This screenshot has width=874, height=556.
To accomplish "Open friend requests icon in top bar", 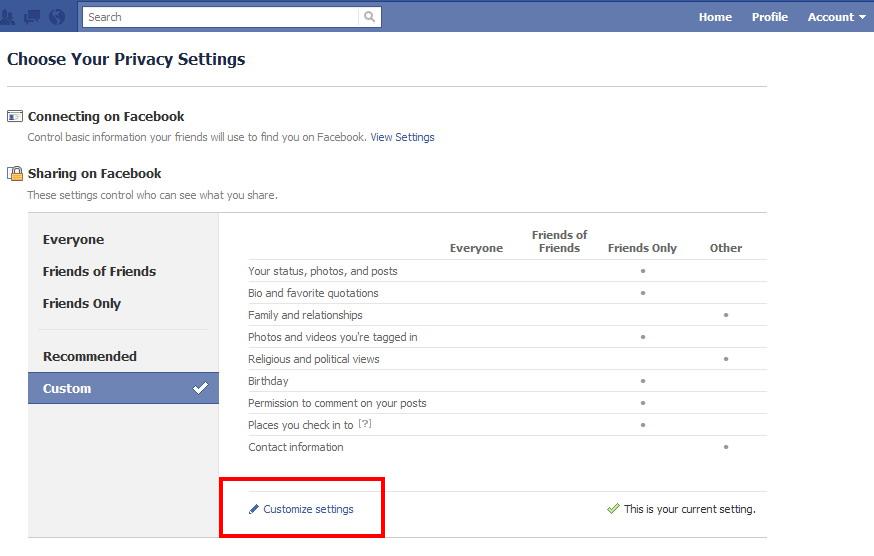I will click(x=8, y=17).
